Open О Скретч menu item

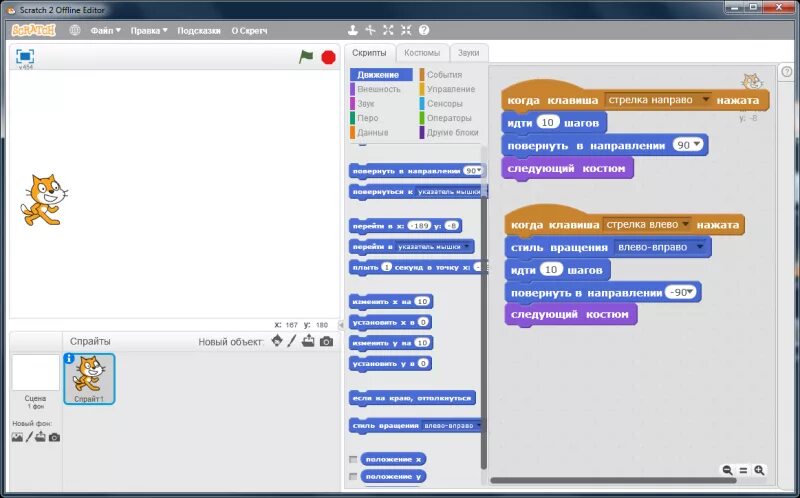tap(249, 31)
